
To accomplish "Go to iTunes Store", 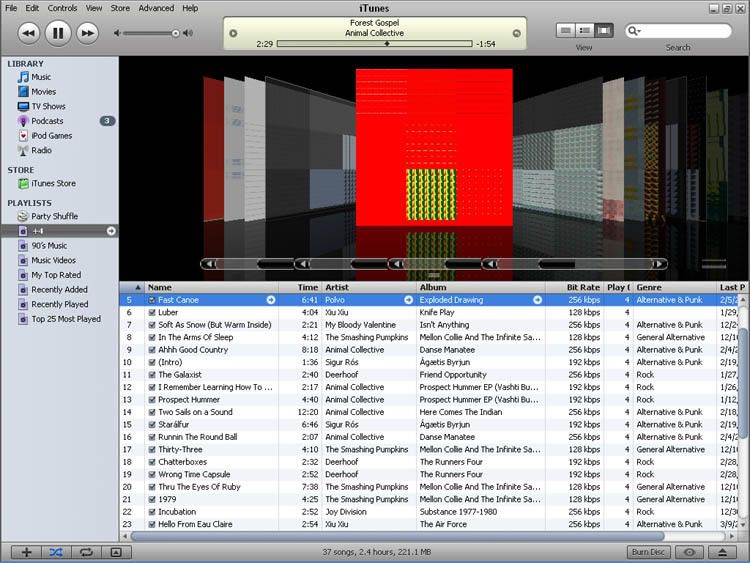I will point(53,183).
